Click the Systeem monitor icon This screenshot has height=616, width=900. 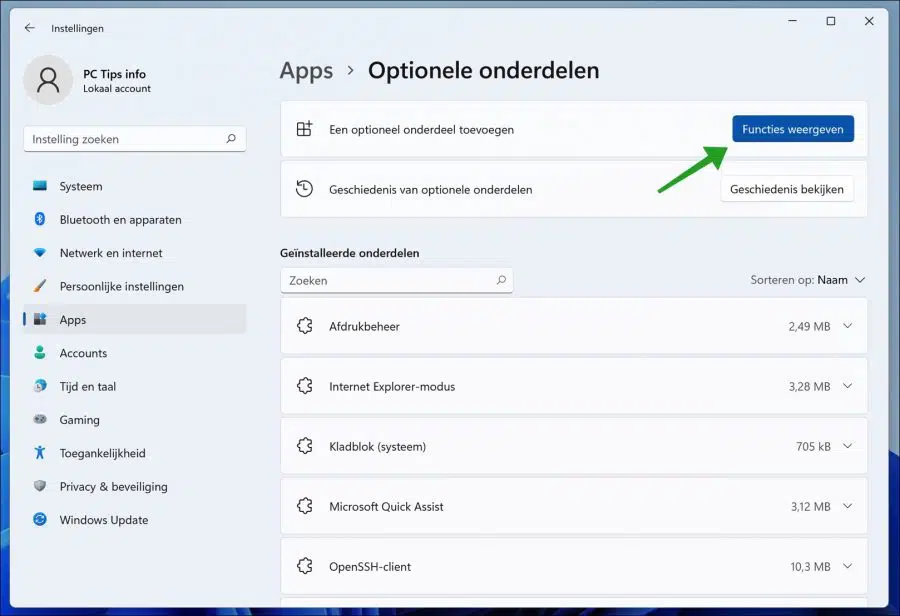click(x=40, y=185)
